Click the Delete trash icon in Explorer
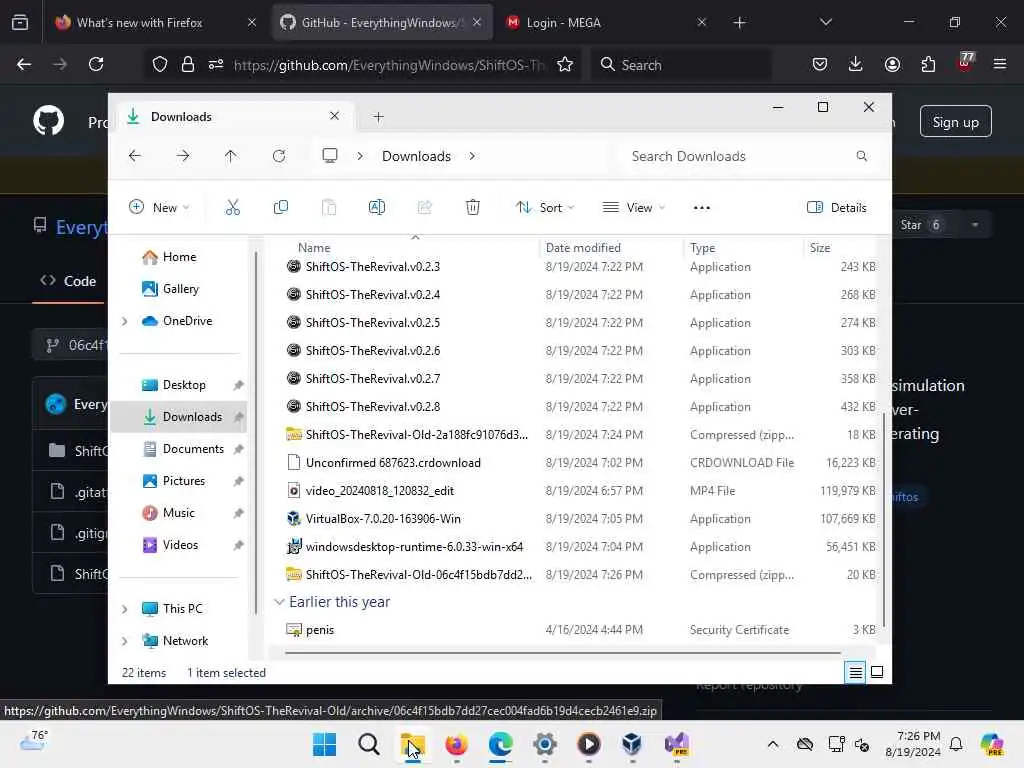Screen dimensions: 1024x768 click(473, 208)
